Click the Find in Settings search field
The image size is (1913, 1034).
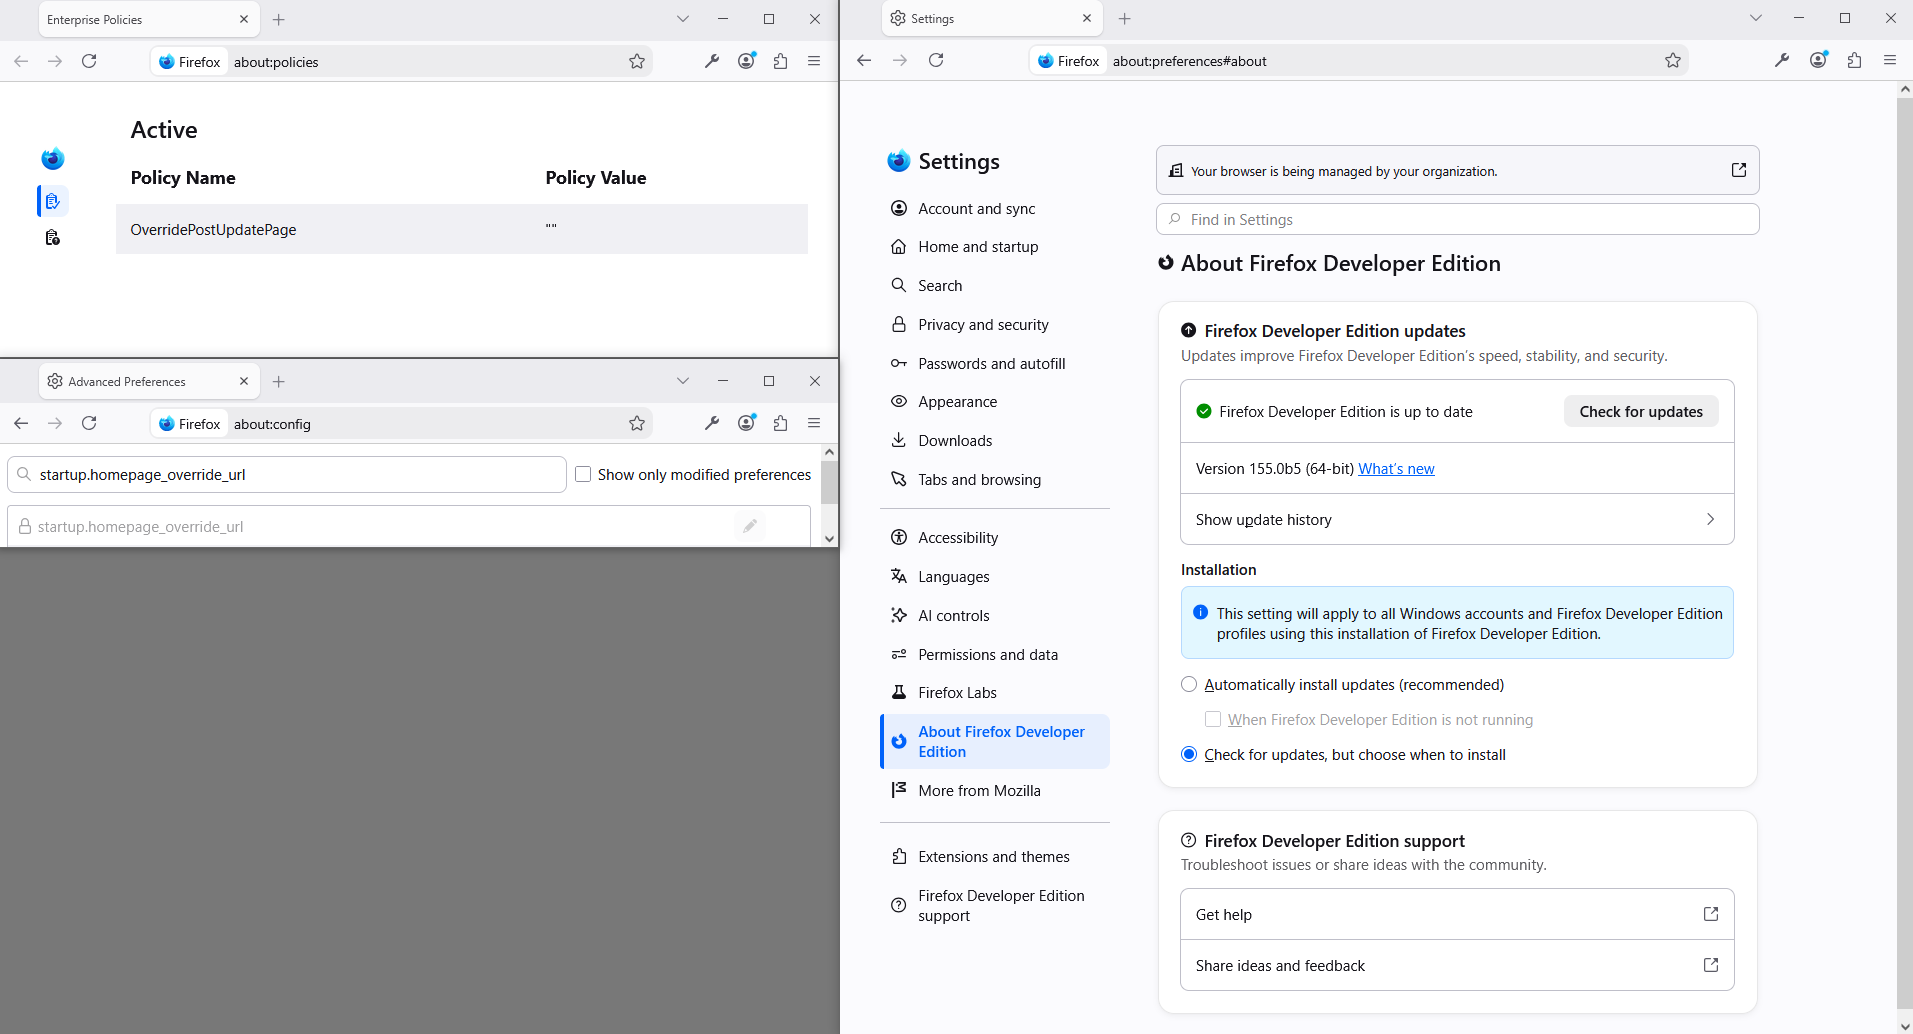1457,219
